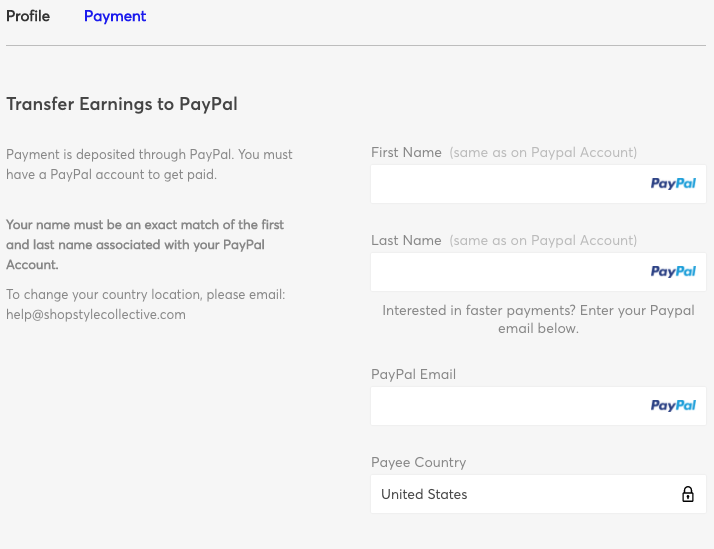The height and width of the screenshot is (549, 714).
Task: Click the PayPal logo in Last Name field
Action: (673, 271)
